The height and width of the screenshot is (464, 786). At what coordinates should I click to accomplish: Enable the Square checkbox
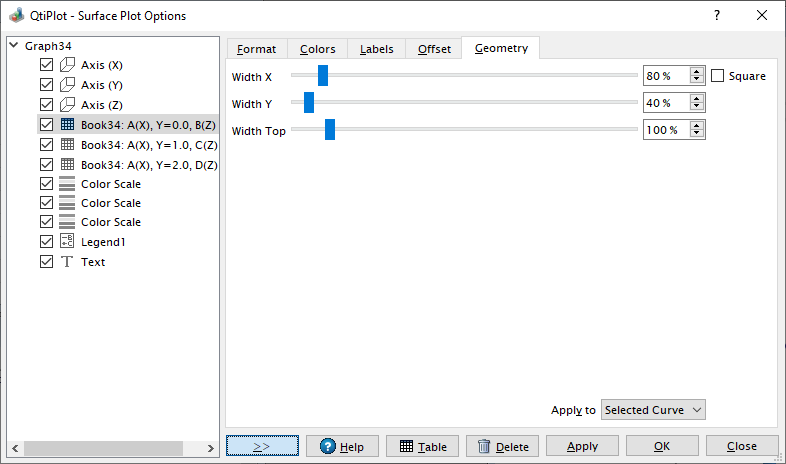(x=717, y=76)
